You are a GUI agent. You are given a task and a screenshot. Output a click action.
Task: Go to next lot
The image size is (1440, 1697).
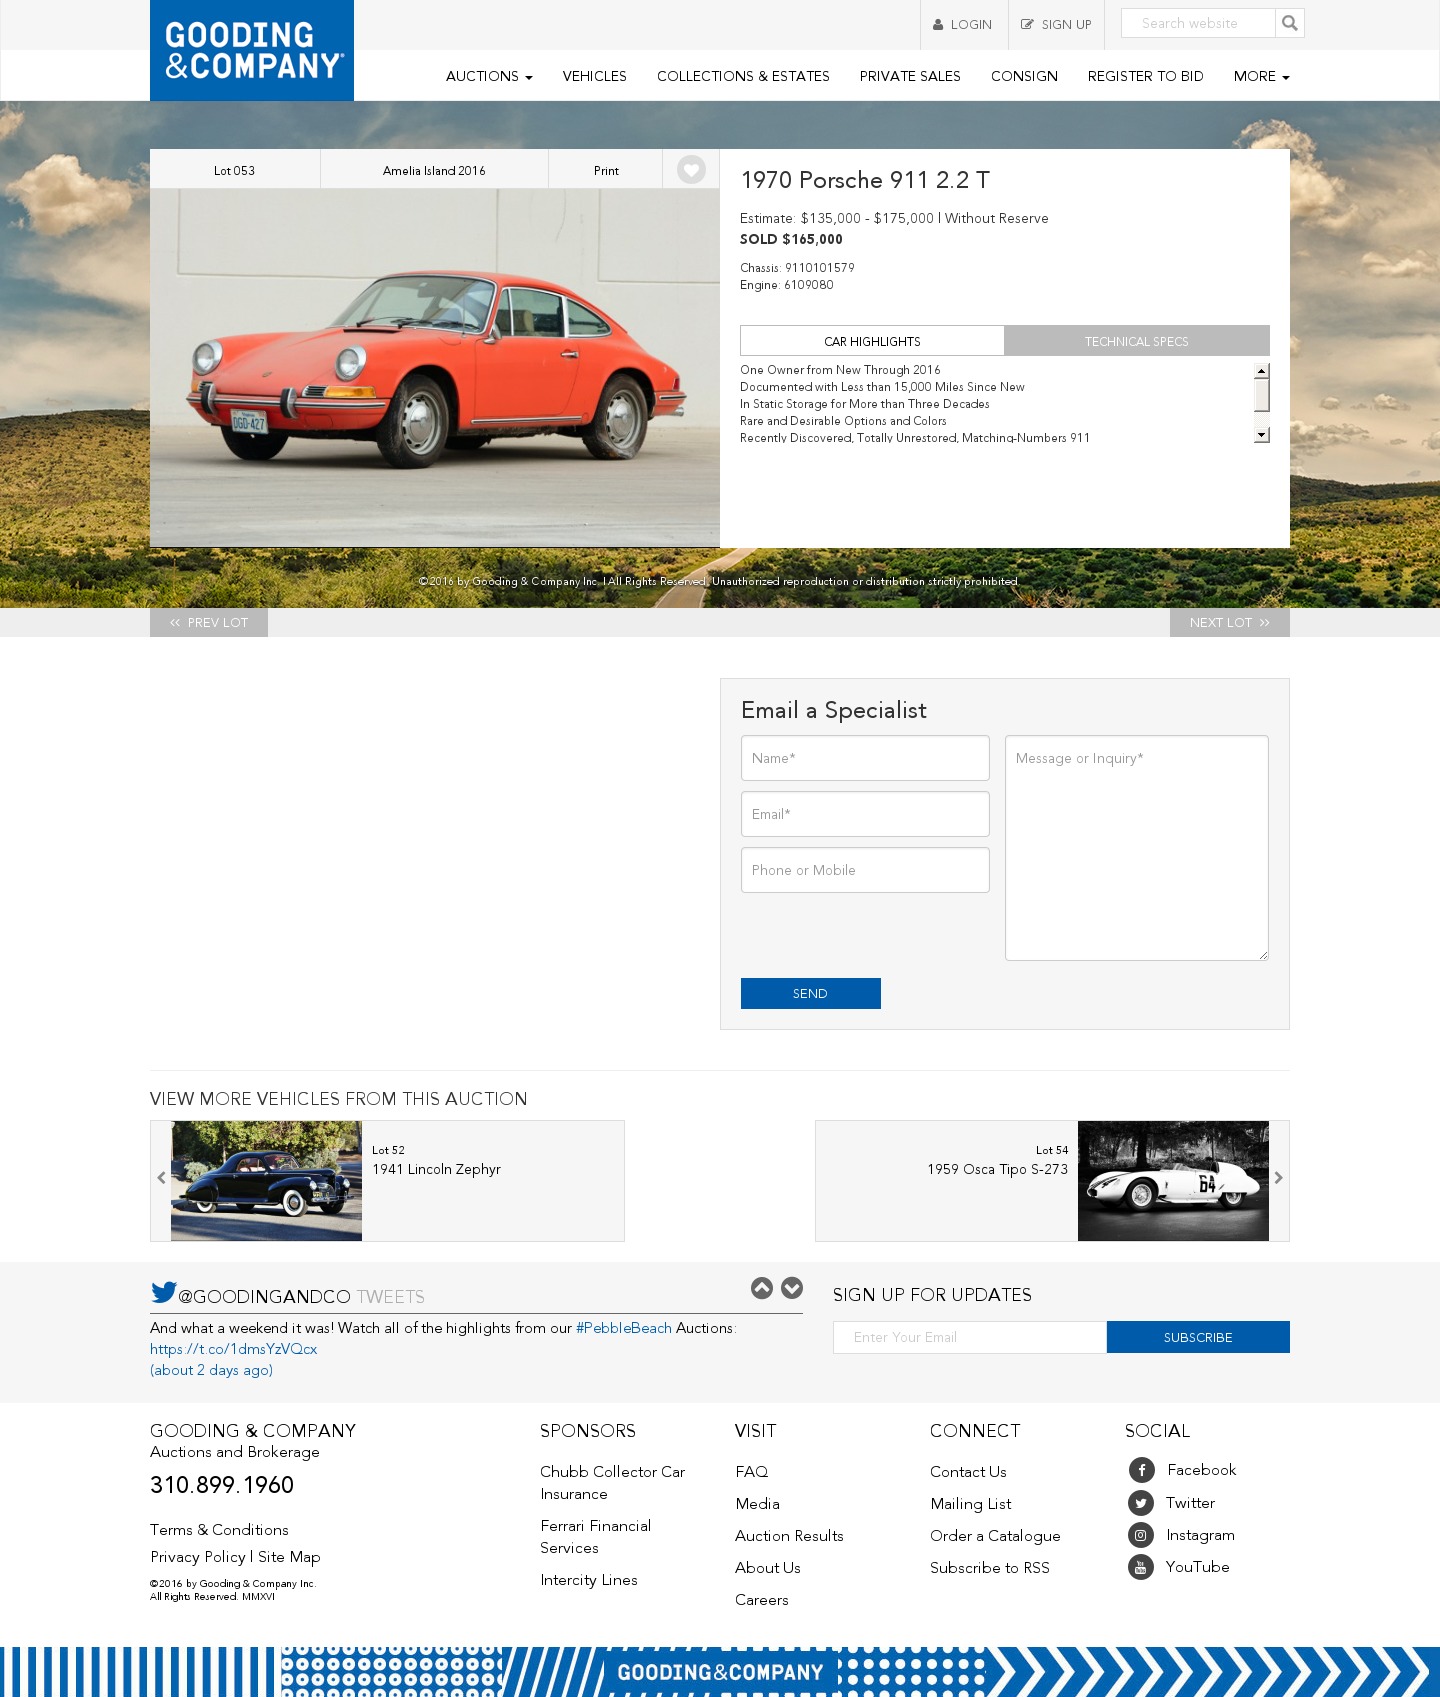click(x=1230, y=622)
